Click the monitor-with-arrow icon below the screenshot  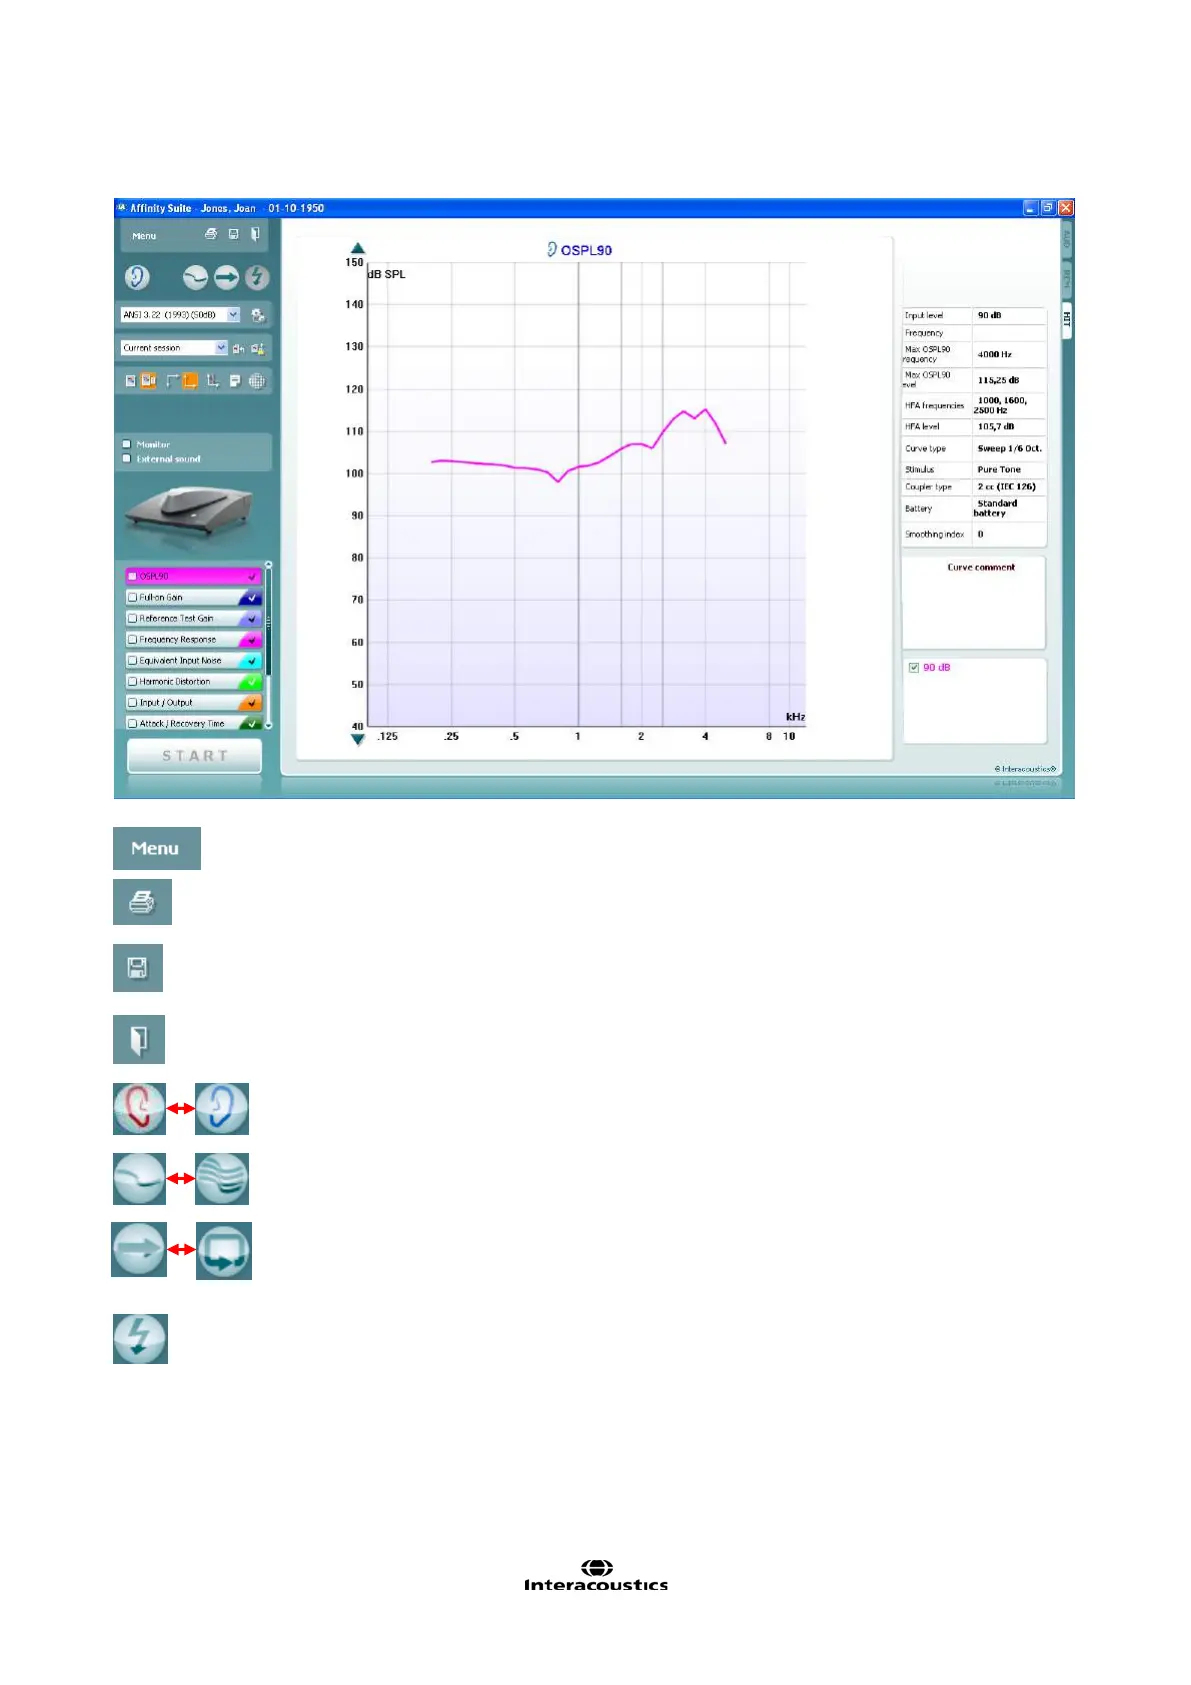(224, 1250)
